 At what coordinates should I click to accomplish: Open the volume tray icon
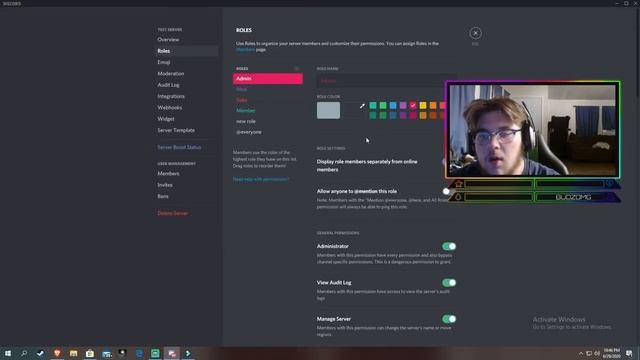[597, 353]
